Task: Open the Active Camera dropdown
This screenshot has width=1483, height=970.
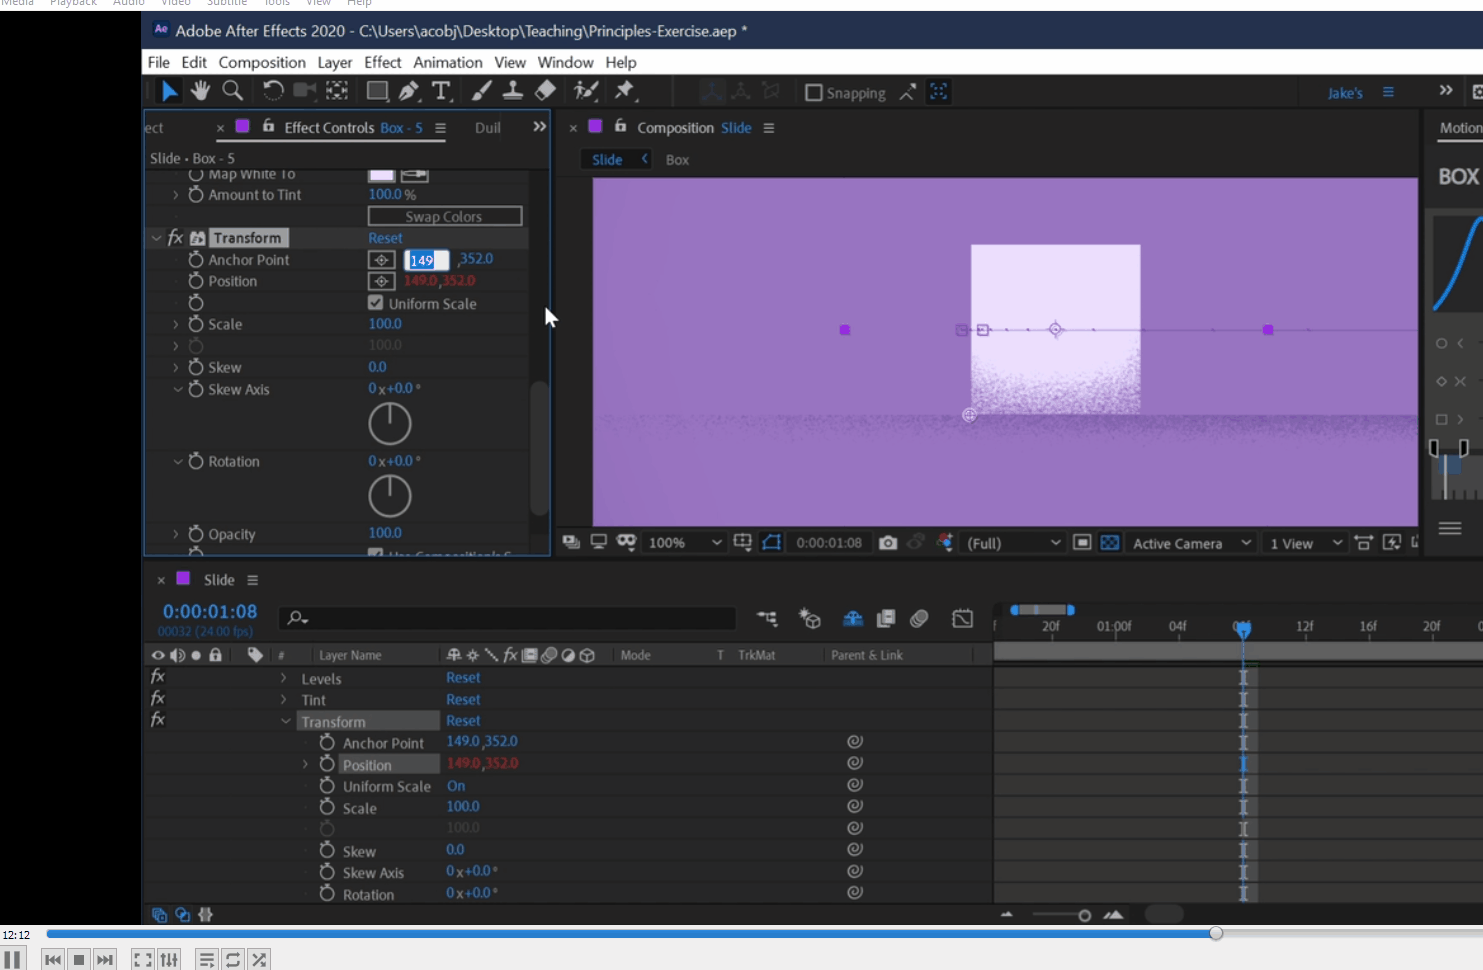Action: click(1191, 543)
